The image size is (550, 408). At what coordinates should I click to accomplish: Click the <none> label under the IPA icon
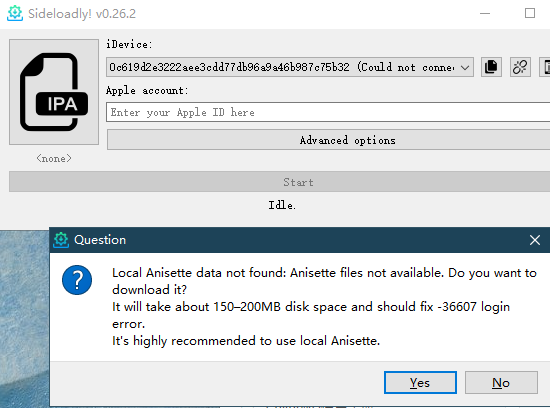tap(54, 159)
